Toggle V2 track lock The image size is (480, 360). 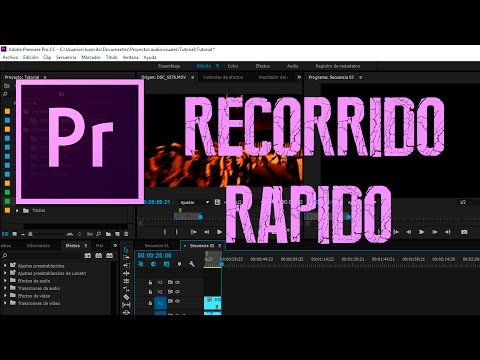pos(150,292)
